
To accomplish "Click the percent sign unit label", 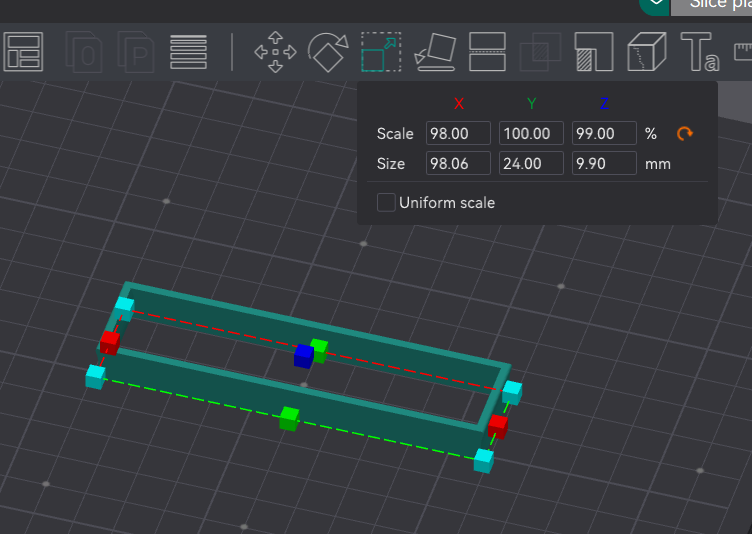I will pos(651,133).
